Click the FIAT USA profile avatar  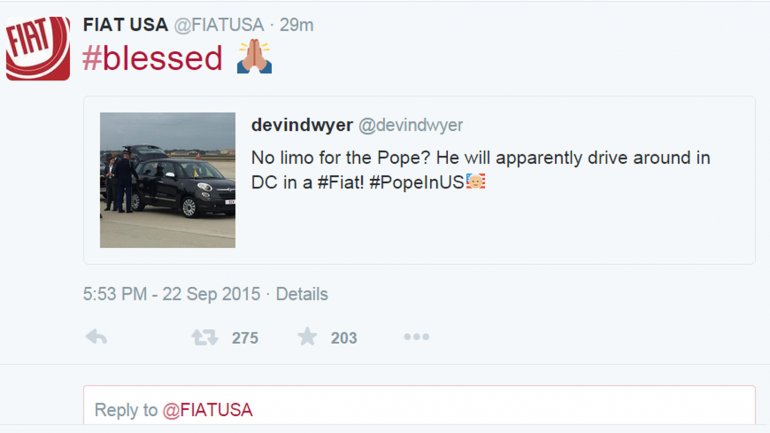[38, 48]
